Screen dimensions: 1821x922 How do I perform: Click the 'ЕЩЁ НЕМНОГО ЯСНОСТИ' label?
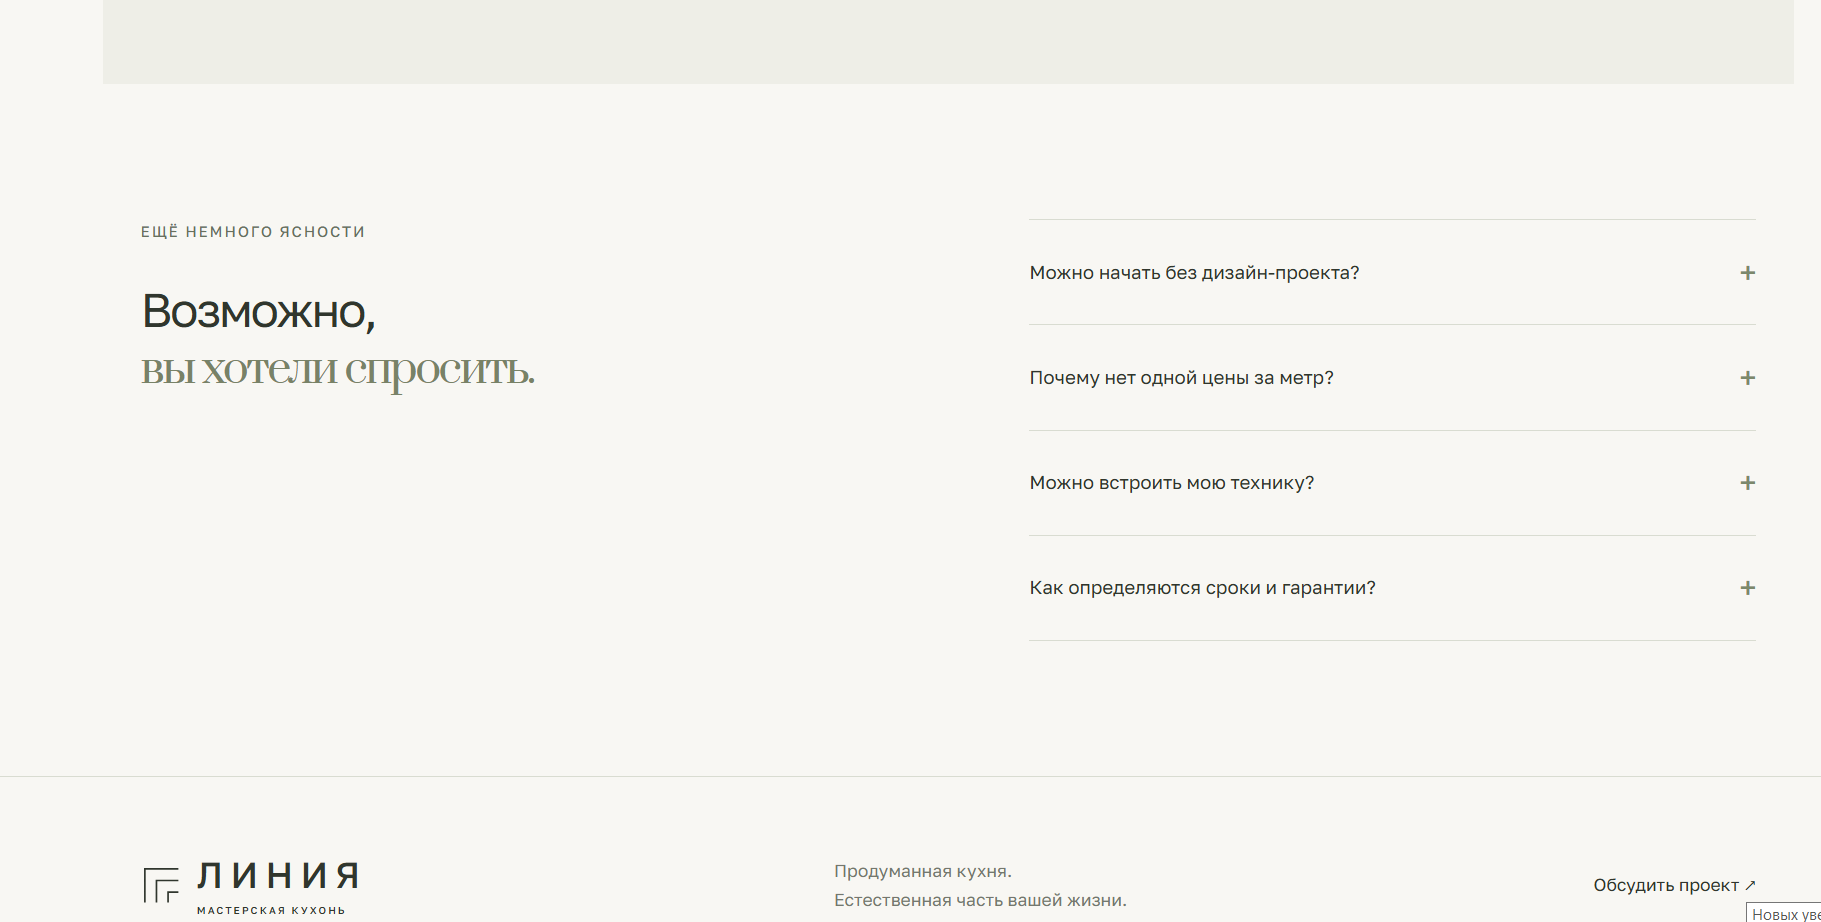(x=253, y=232)
